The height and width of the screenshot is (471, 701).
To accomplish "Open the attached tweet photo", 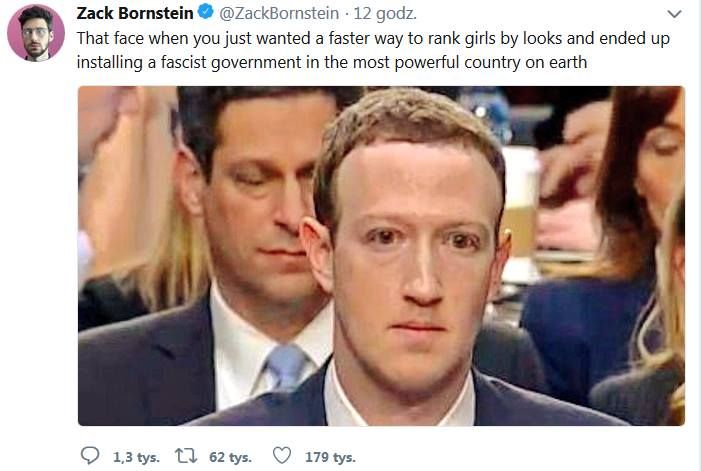I will (x=381, y=256).
